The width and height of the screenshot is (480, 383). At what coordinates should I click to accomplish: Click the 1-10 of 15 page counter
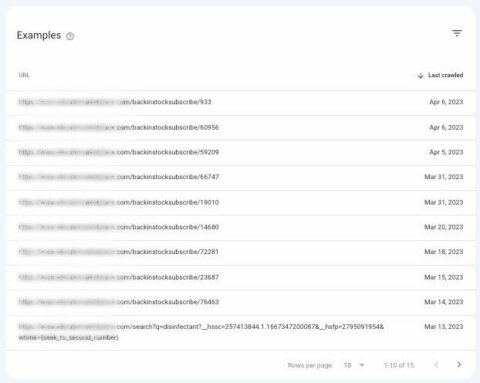click(x=399, y=365)
